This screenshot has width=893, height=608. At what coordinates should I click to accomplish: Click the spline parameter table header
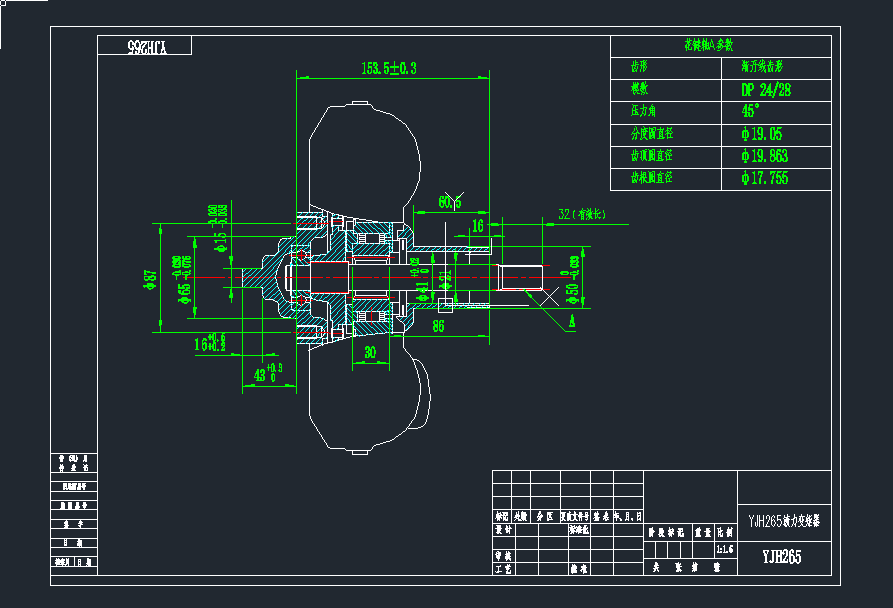[720, 46]
